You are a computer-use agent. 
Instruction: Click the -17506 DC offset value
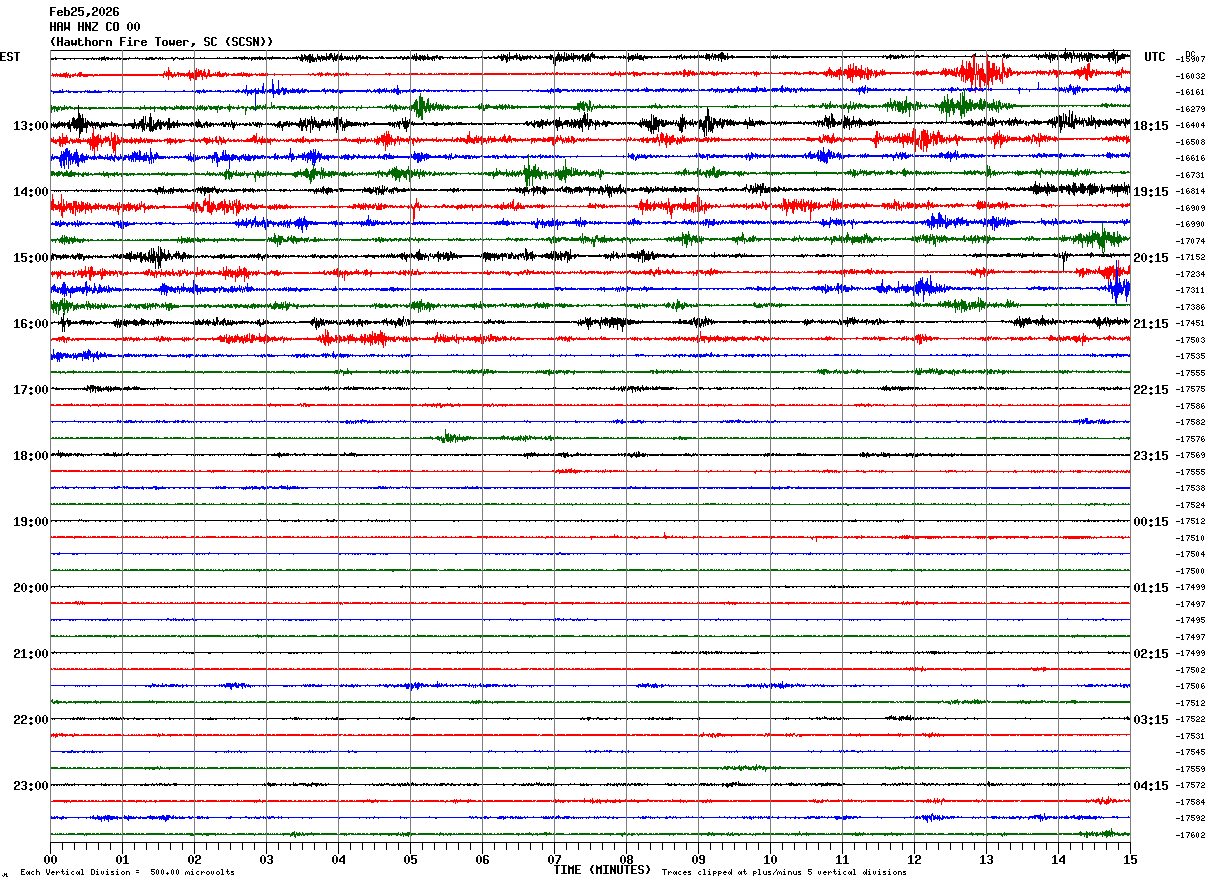1191,686
